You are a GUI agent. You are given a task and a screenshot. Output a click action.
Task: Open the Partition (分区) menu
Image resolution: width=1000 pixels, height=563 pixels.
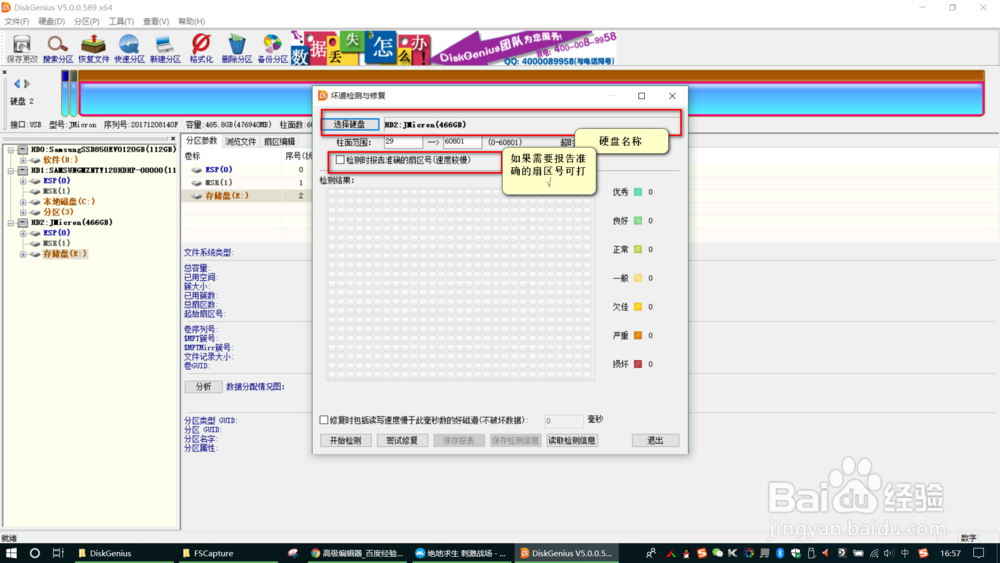tap(87, 21)
